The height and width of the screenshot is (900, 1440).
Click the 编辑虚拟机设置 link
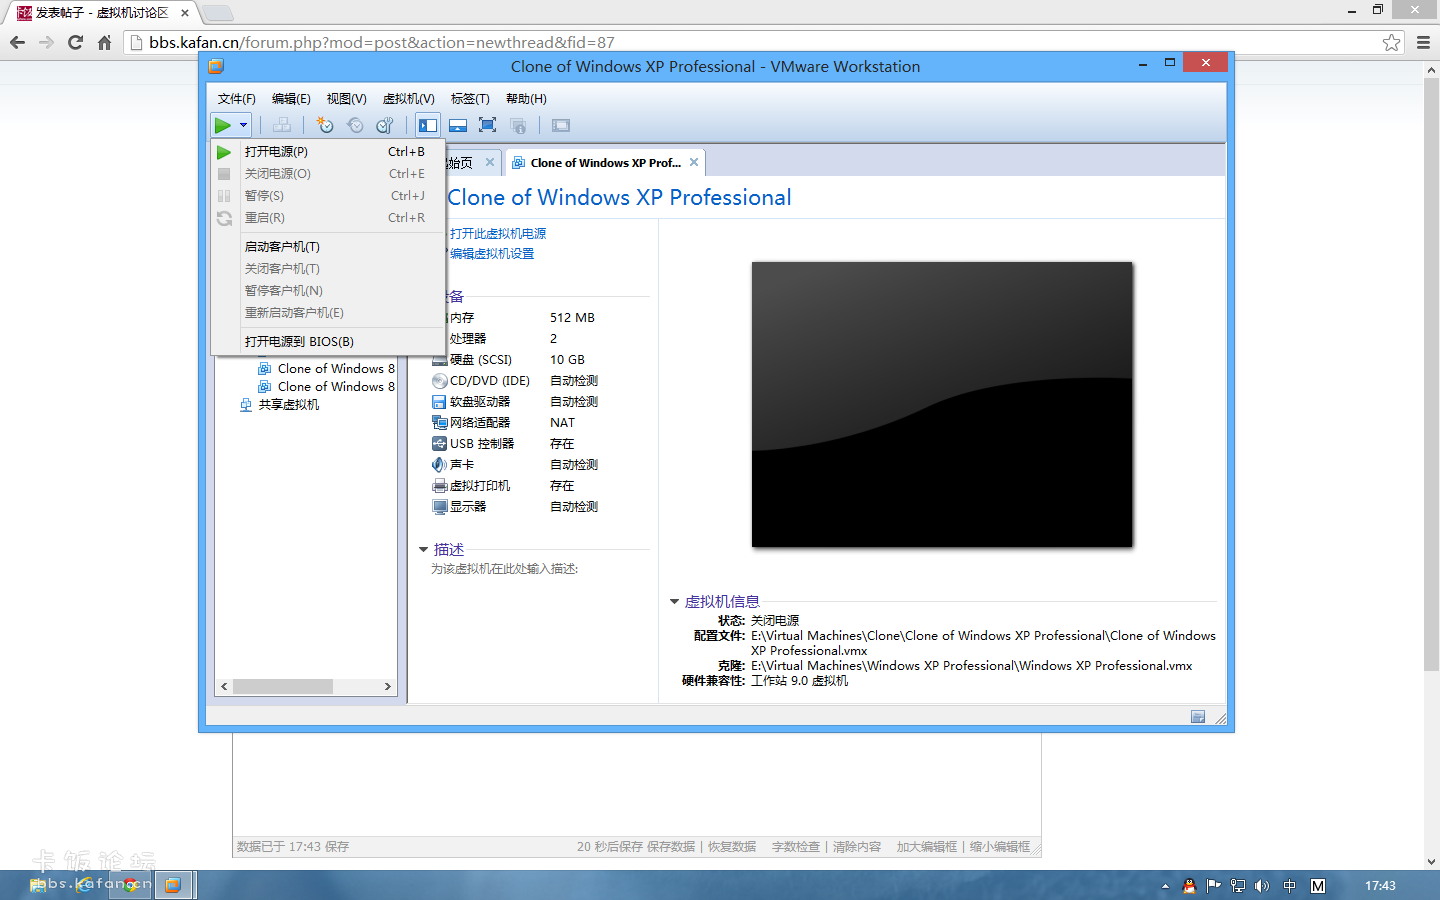tap(492, 254)
